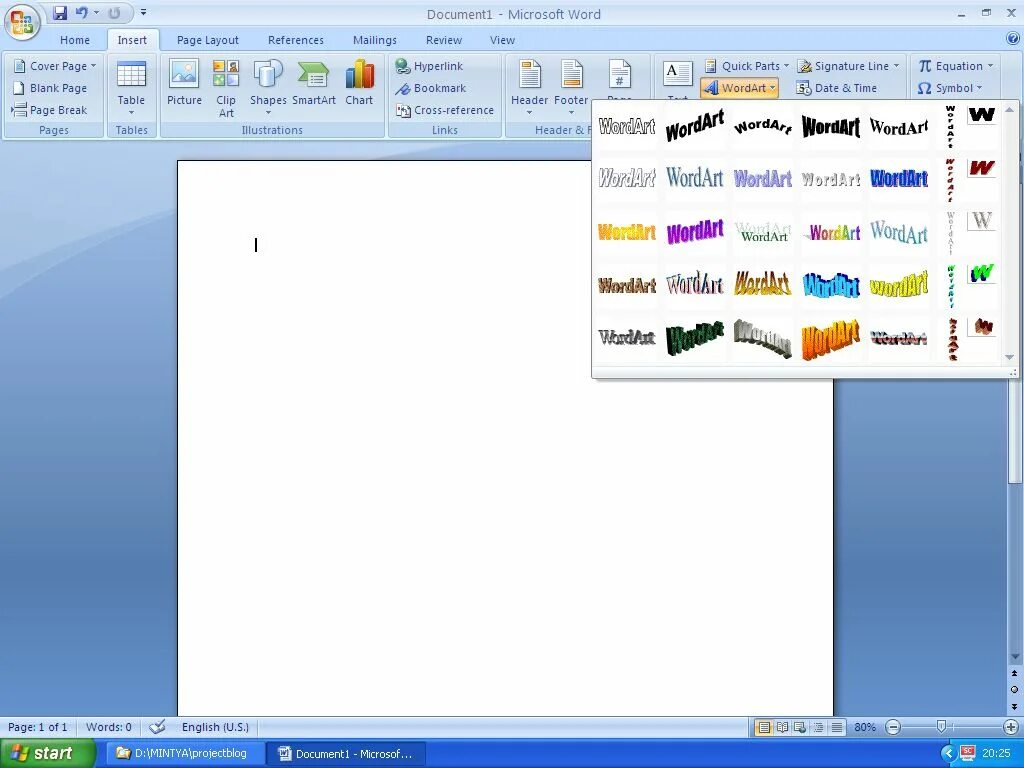Viewport: 1024px width, 768px height.
Task: Open the Header dropdown
Action: click(530, 88)
